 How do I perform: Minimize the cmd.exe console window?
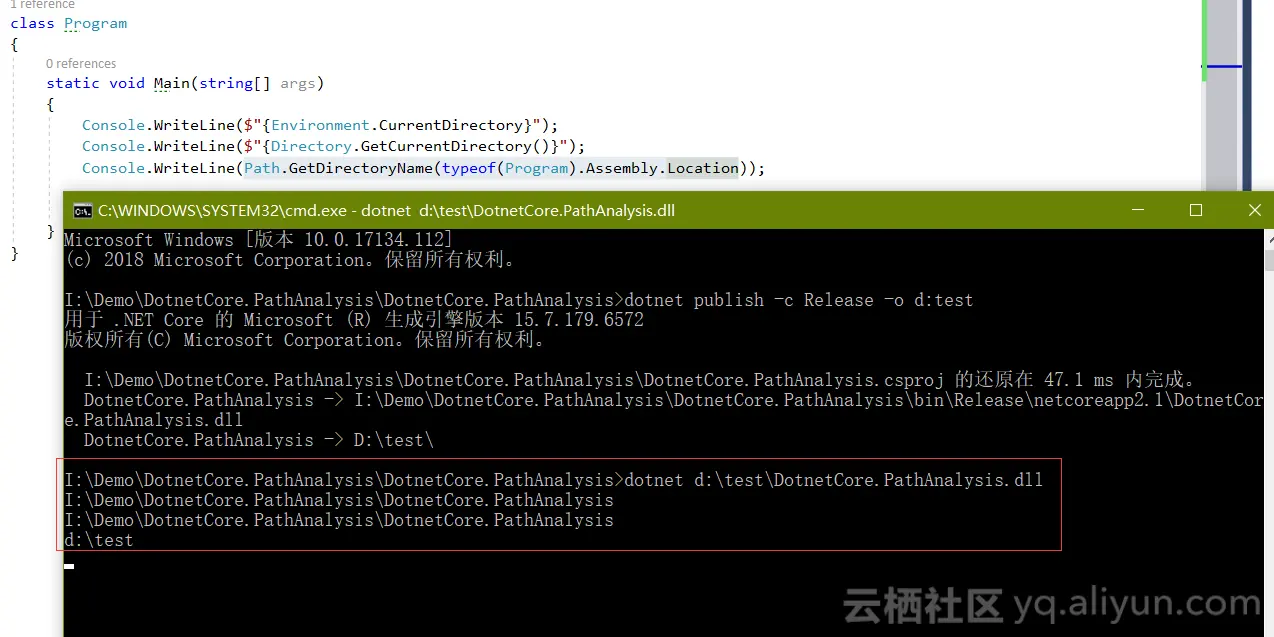(x=1138, y=210)
